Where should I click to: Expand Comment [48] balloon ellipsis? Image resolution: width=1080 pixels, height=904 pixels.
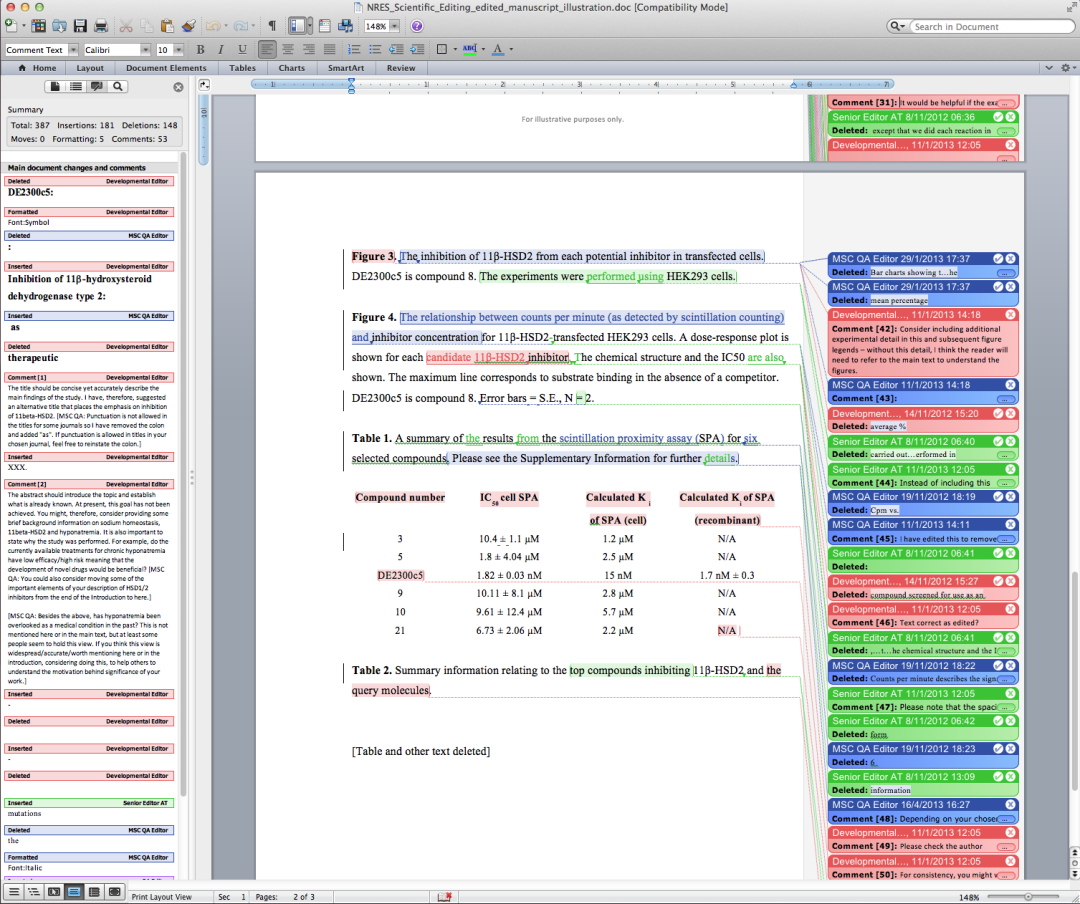[1006, 819]
